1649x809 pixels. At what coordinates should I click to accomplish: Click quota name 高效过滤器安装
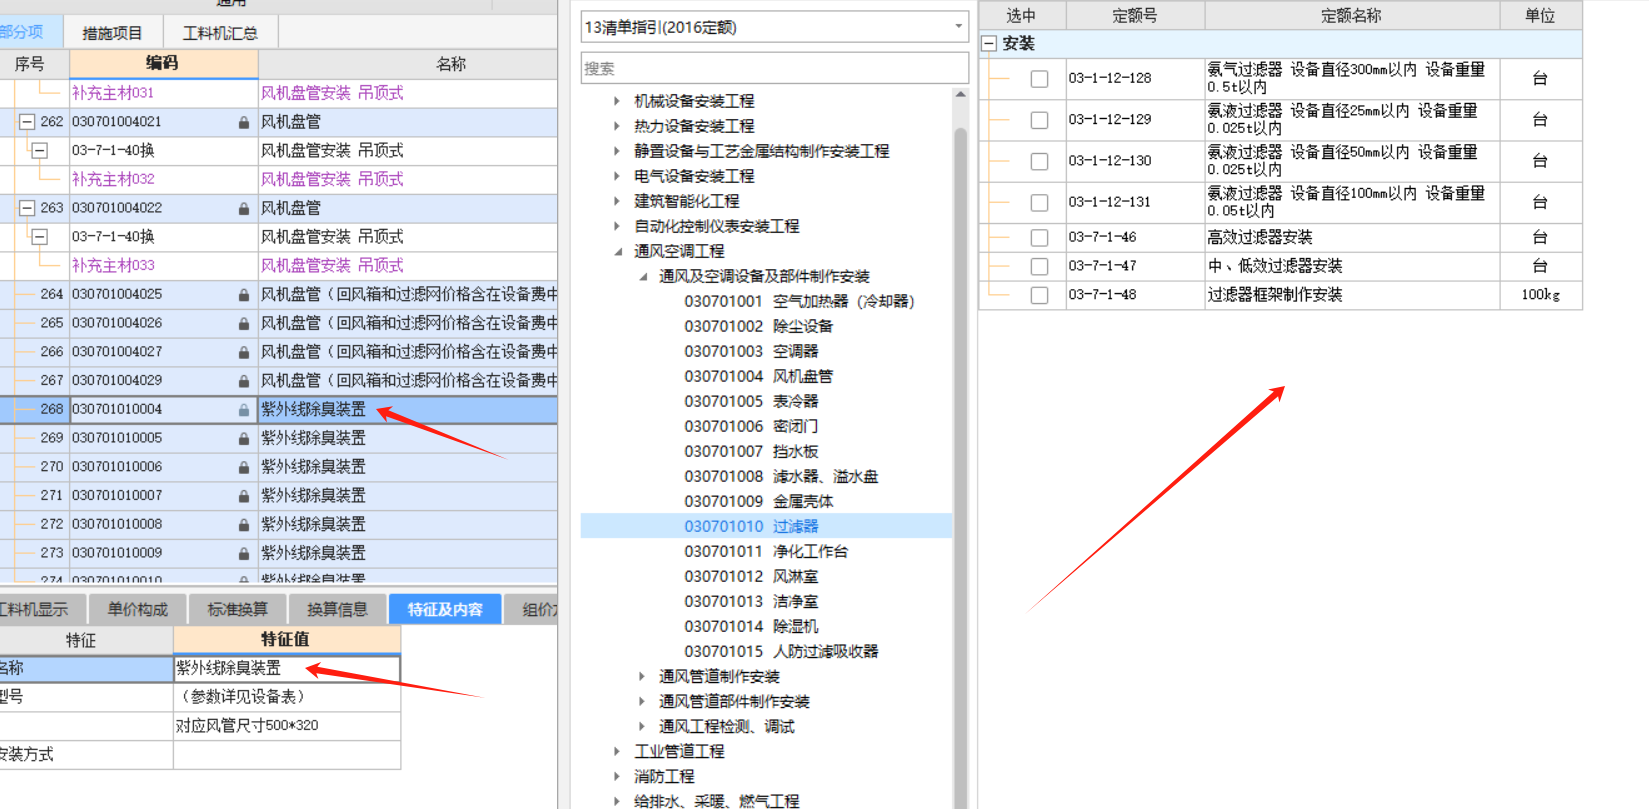[x=1260, y=237]
